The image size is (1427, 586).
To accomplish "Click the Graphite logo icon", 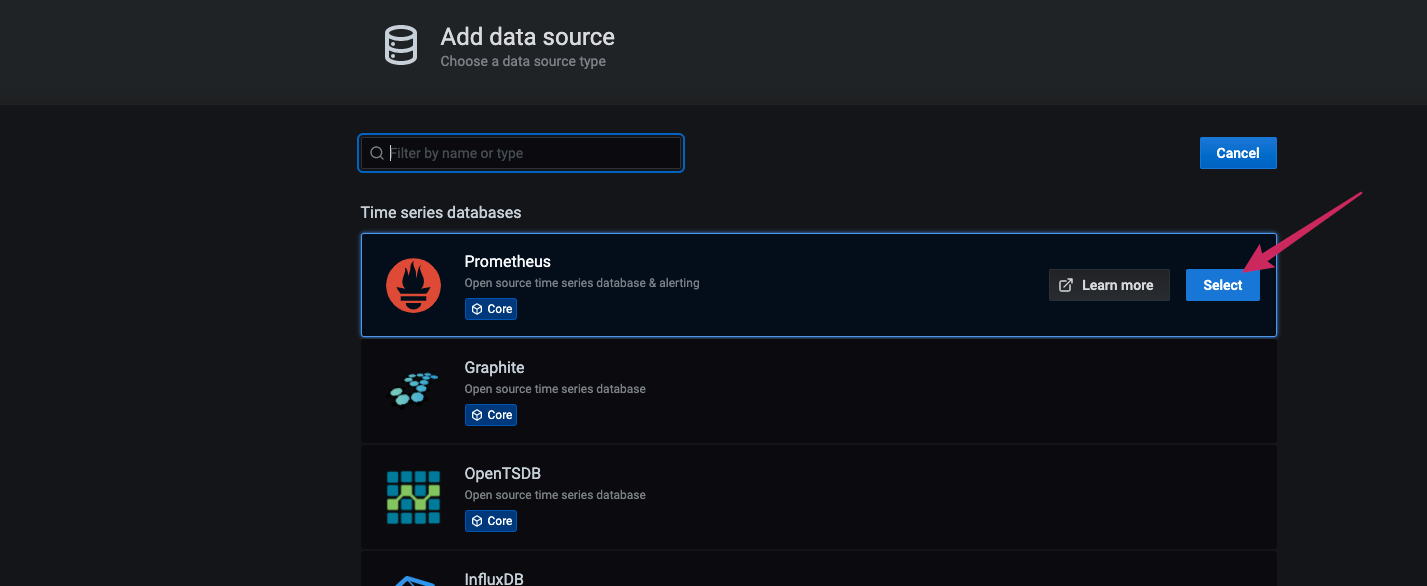I will tap(413, 389).
